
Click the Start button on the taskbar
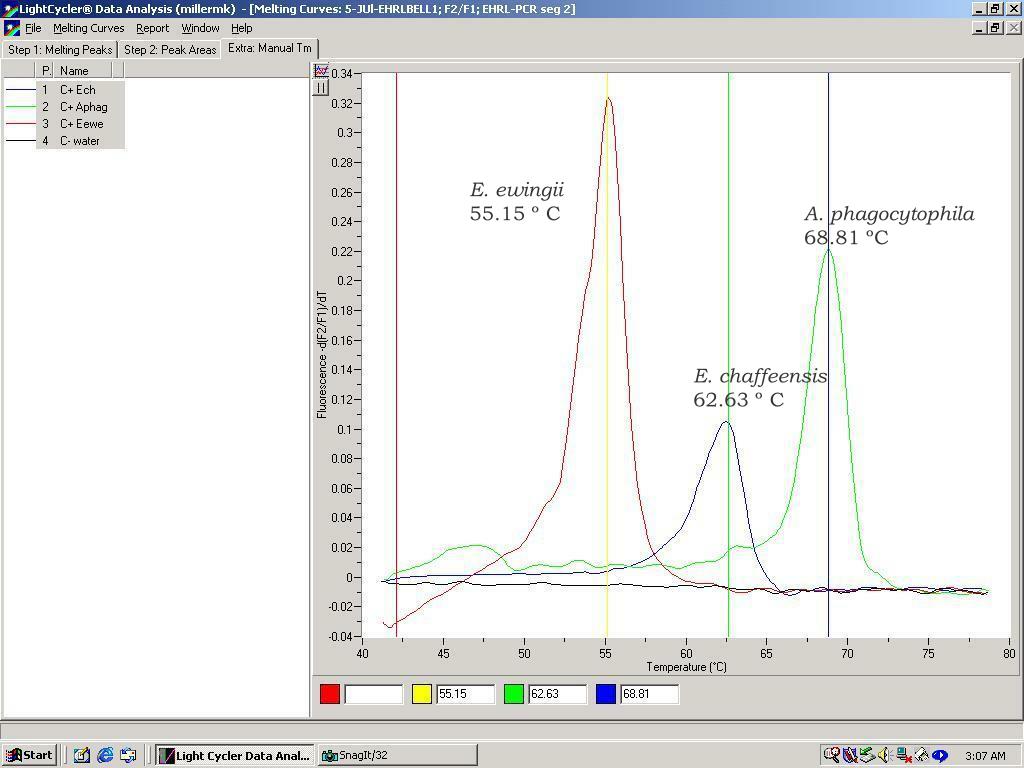coord(28,755)
